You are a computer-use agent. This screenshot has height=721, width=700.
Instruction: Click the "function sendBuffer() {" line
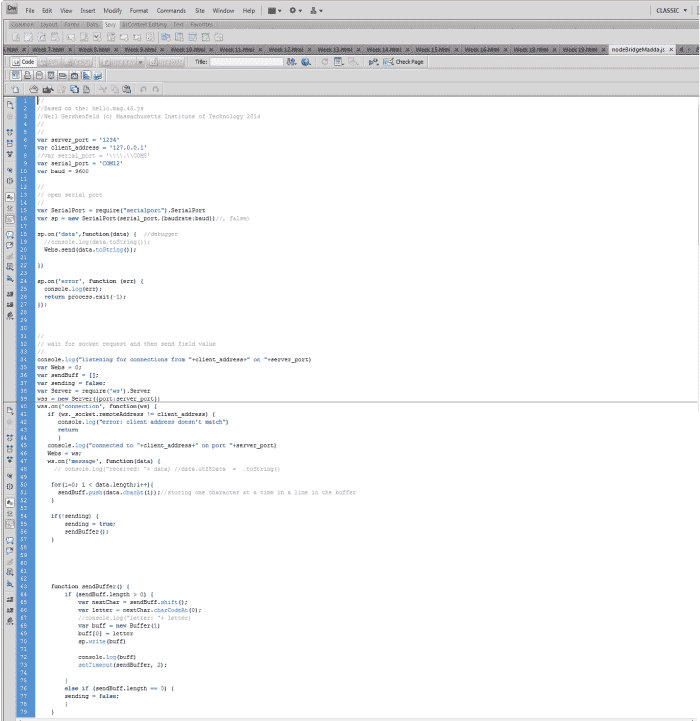click(x=90, y=586)
